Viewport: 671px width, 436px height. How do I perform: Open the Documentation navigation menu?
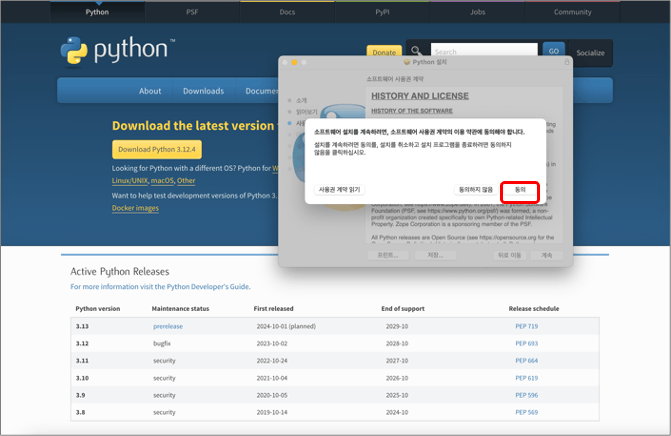[x=261, y=91]
